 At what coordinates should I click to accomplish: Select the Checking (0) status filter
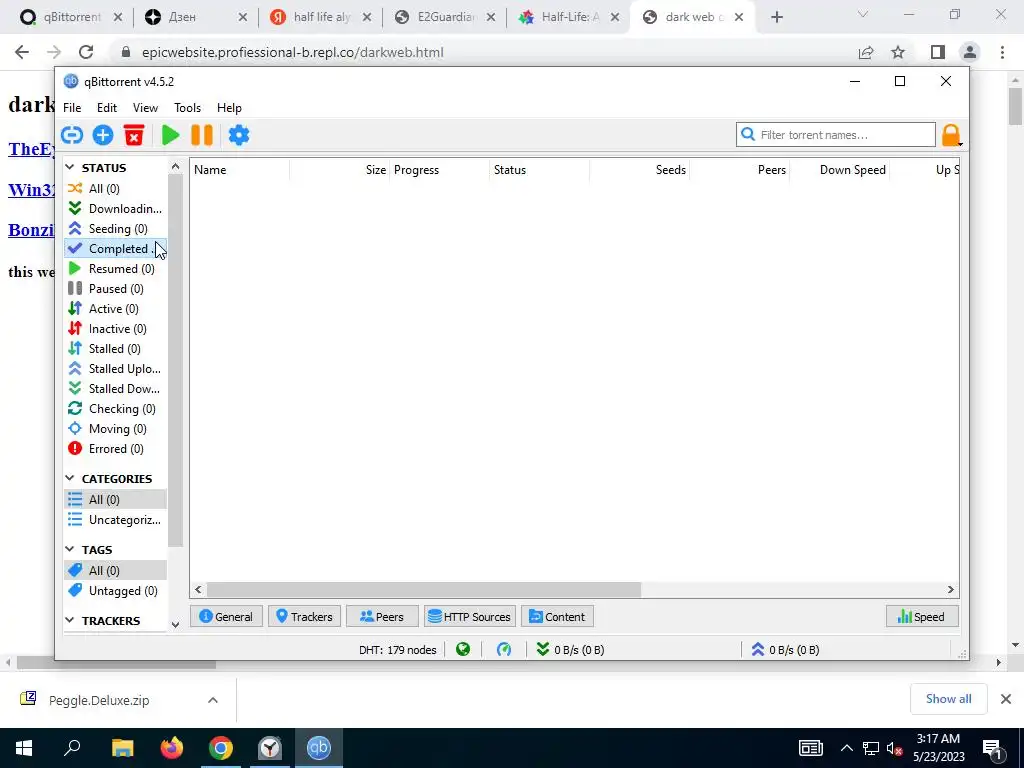[x=116, y=409]
